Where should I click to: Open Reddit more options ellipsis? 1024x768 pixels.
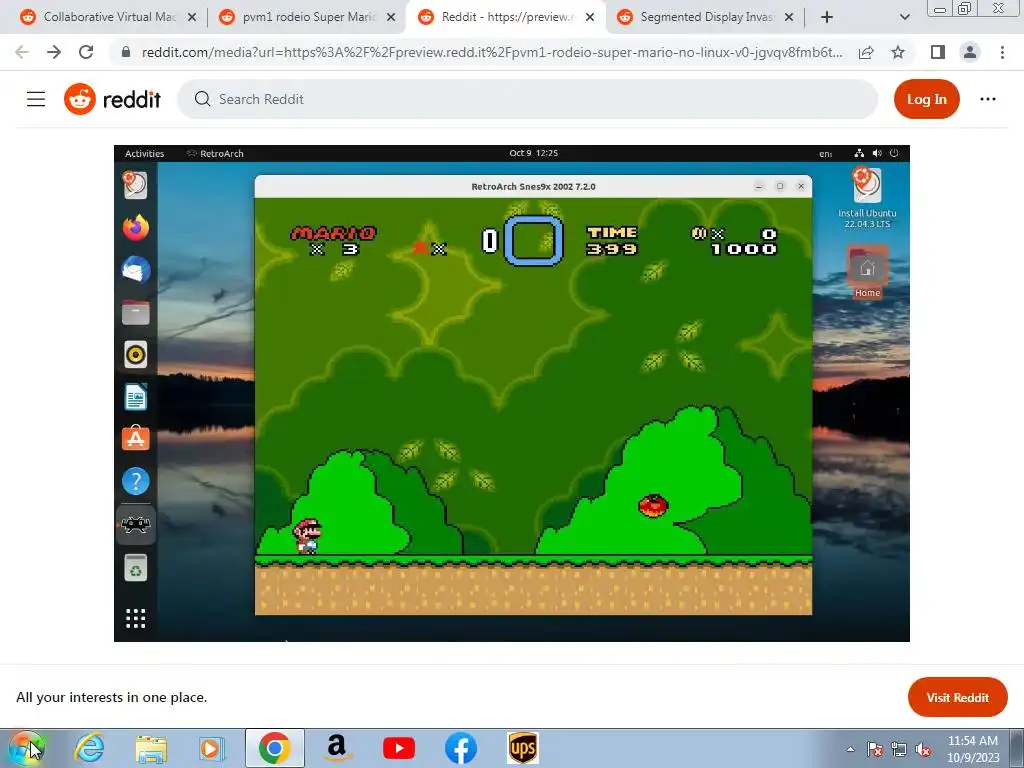pos(987,99)
